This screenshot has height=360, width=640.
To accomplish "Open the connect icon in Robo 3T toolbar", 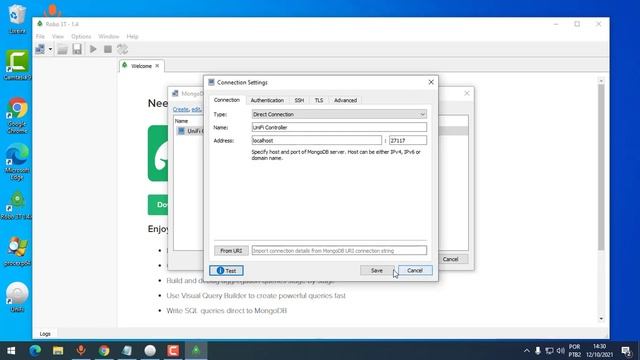I will point(40,49).
